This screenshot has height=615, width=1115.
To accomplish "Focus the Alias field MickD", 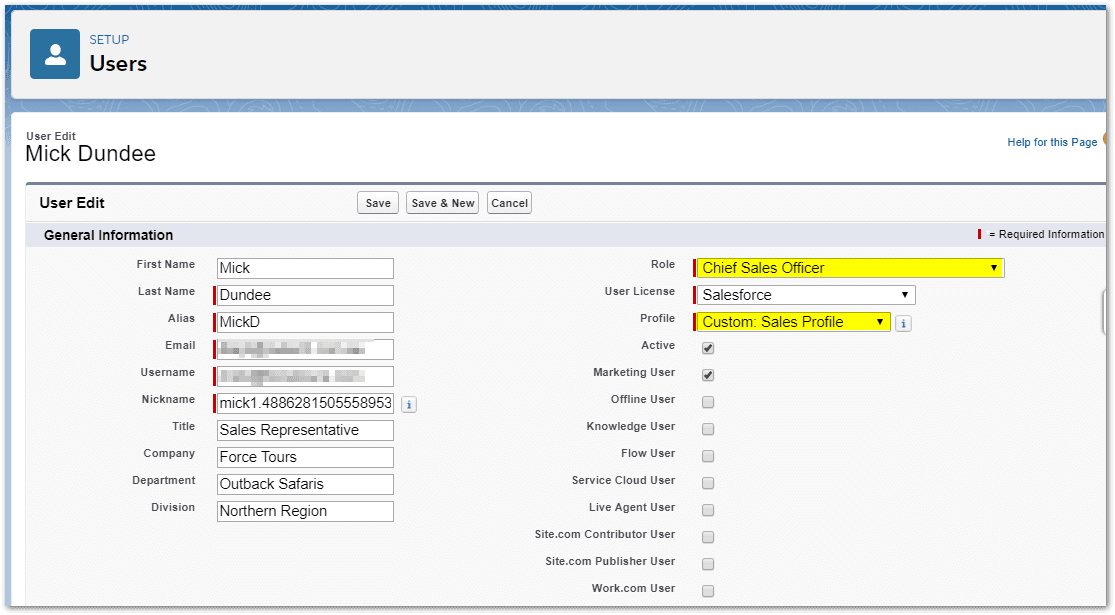I will point(305,322).
